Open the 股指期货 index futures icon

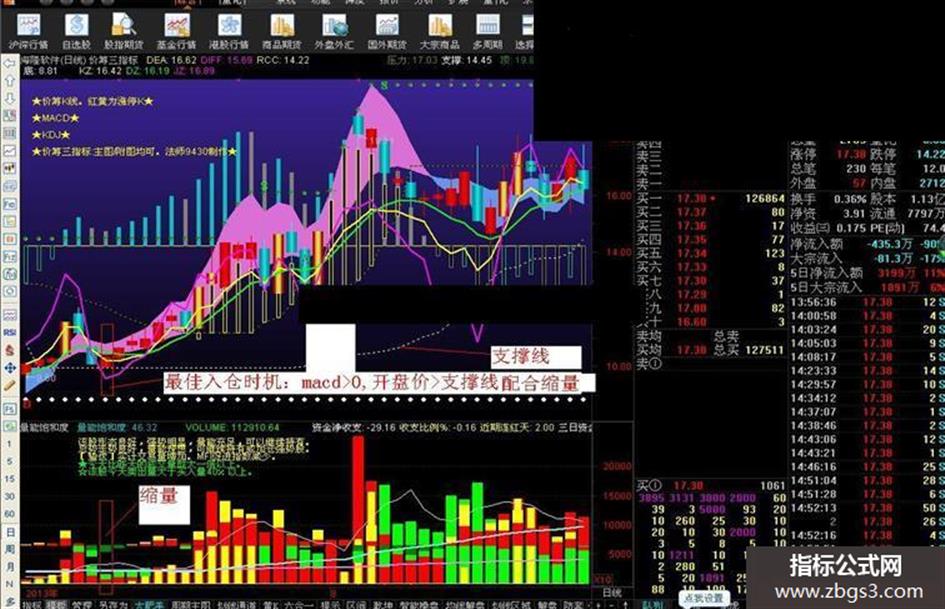(x=124, y=31)
